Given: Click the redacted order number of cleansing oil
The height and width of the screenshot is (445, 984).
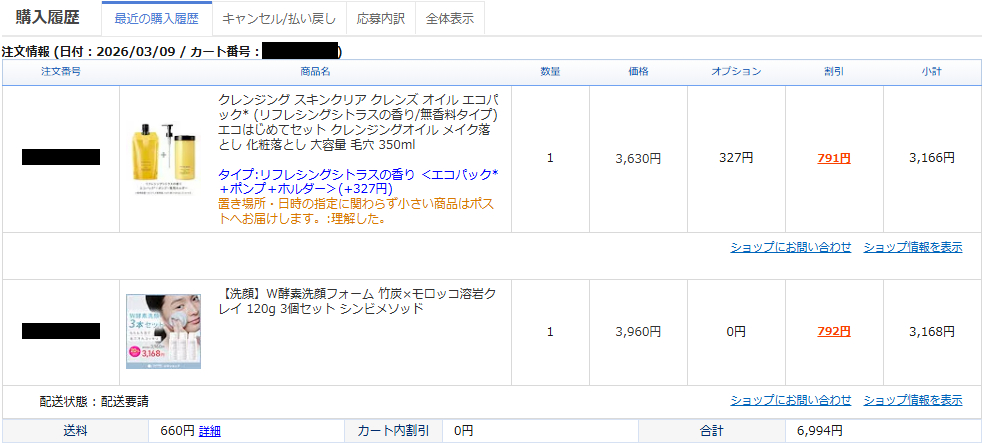Looking at the screenshot, I should 61,157.
